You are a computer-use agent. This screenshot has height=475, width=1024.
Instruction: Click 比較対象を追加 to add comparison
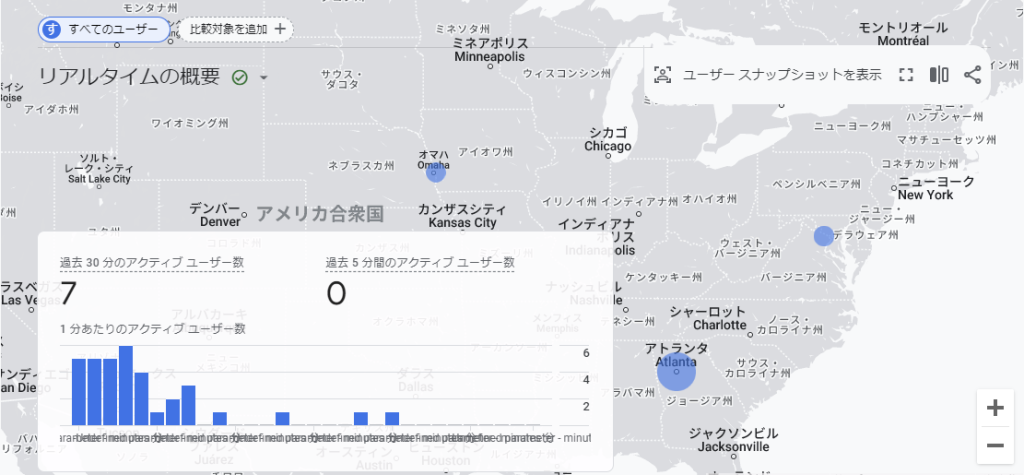tap(238, 29)
